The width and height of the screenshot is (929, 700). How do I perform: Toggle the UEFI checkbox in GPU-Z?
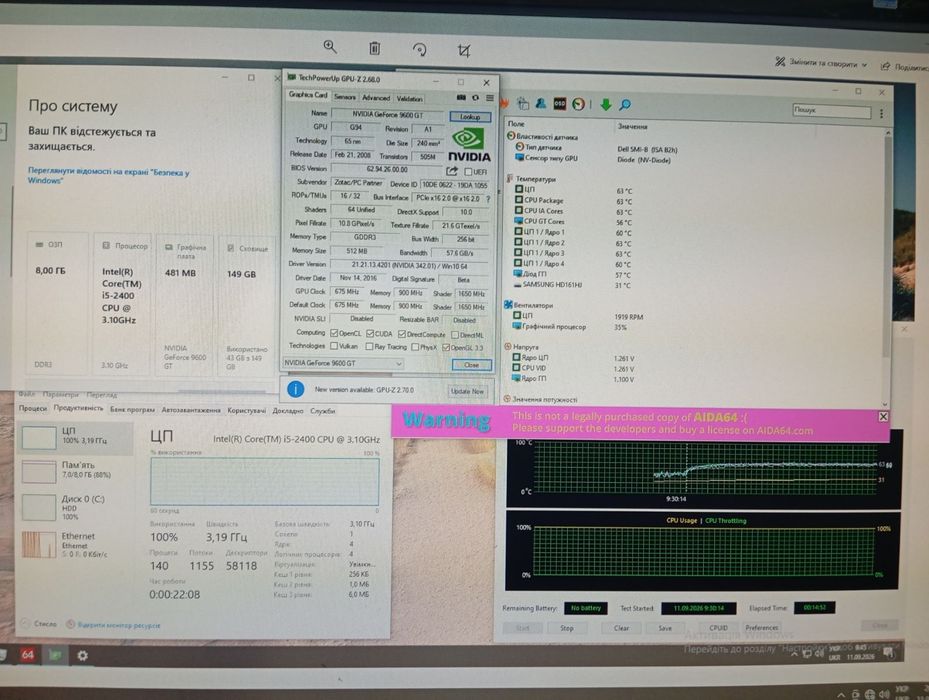click(x=468, y=172)
